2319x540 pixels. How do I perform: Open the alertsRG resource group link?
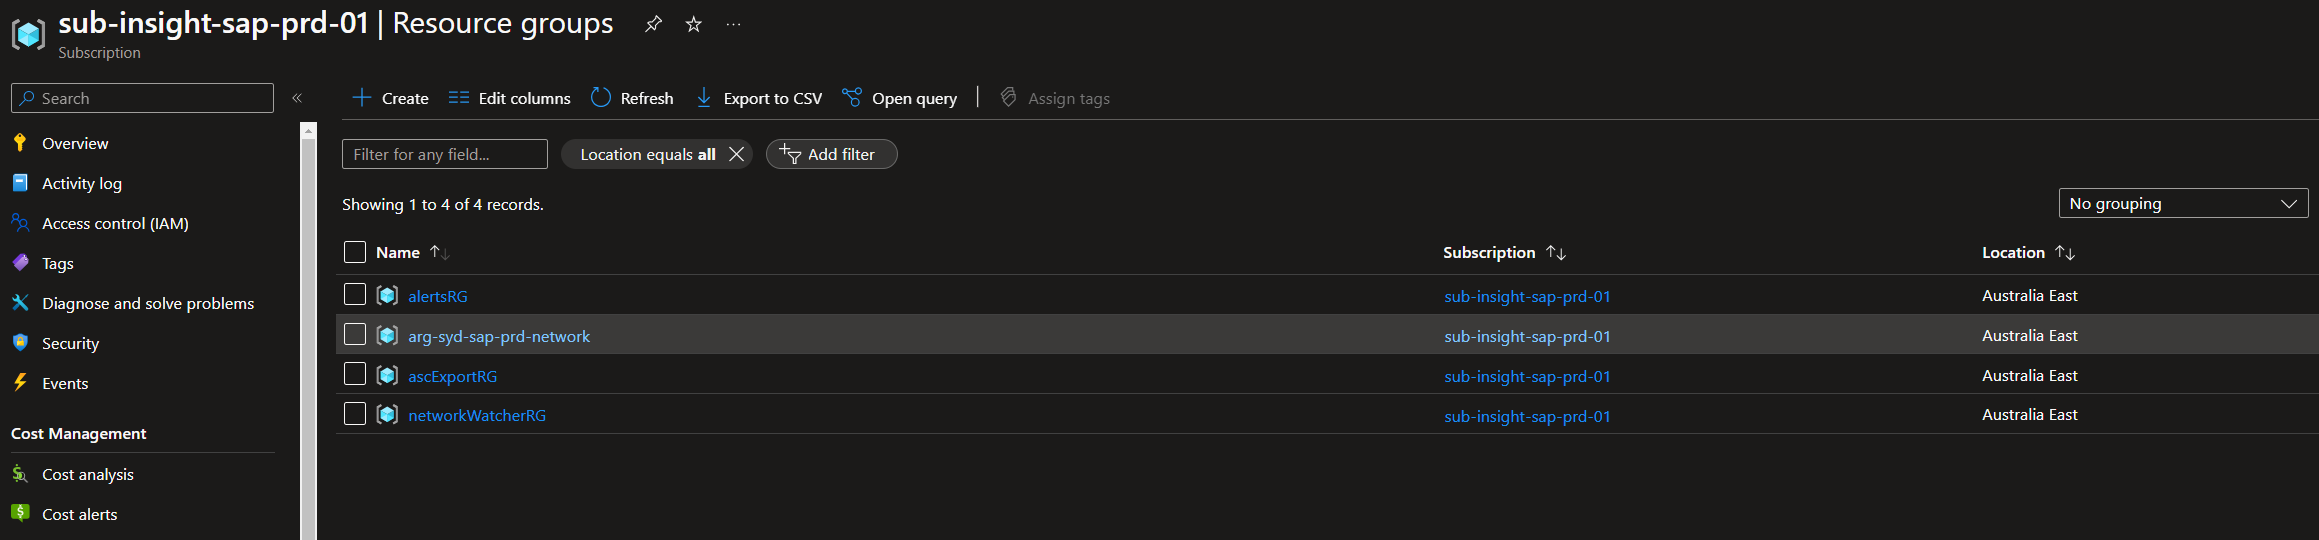[438, 296]
